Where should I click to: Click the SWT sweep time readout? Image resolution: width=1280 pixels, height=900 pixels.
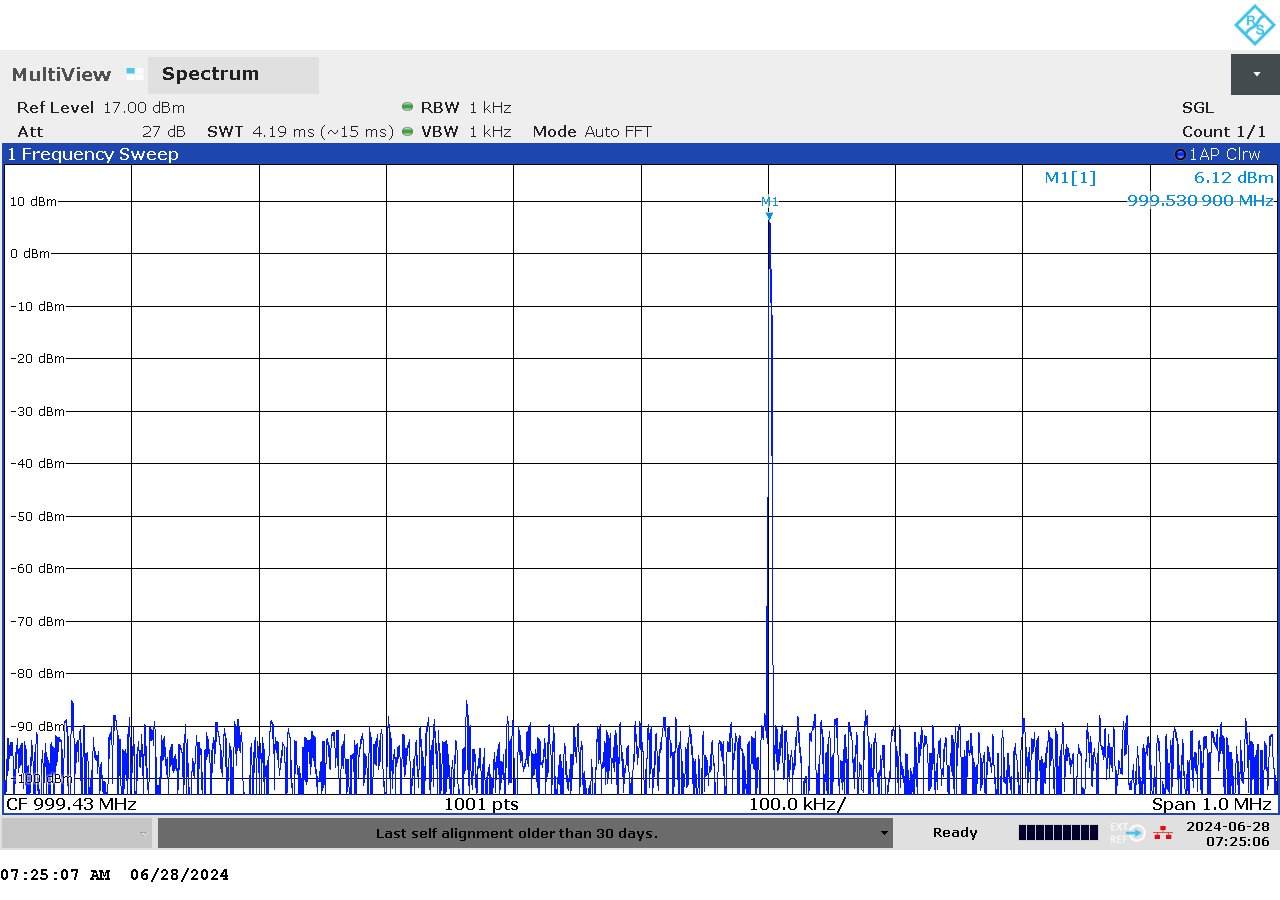(x=300, y=131)
